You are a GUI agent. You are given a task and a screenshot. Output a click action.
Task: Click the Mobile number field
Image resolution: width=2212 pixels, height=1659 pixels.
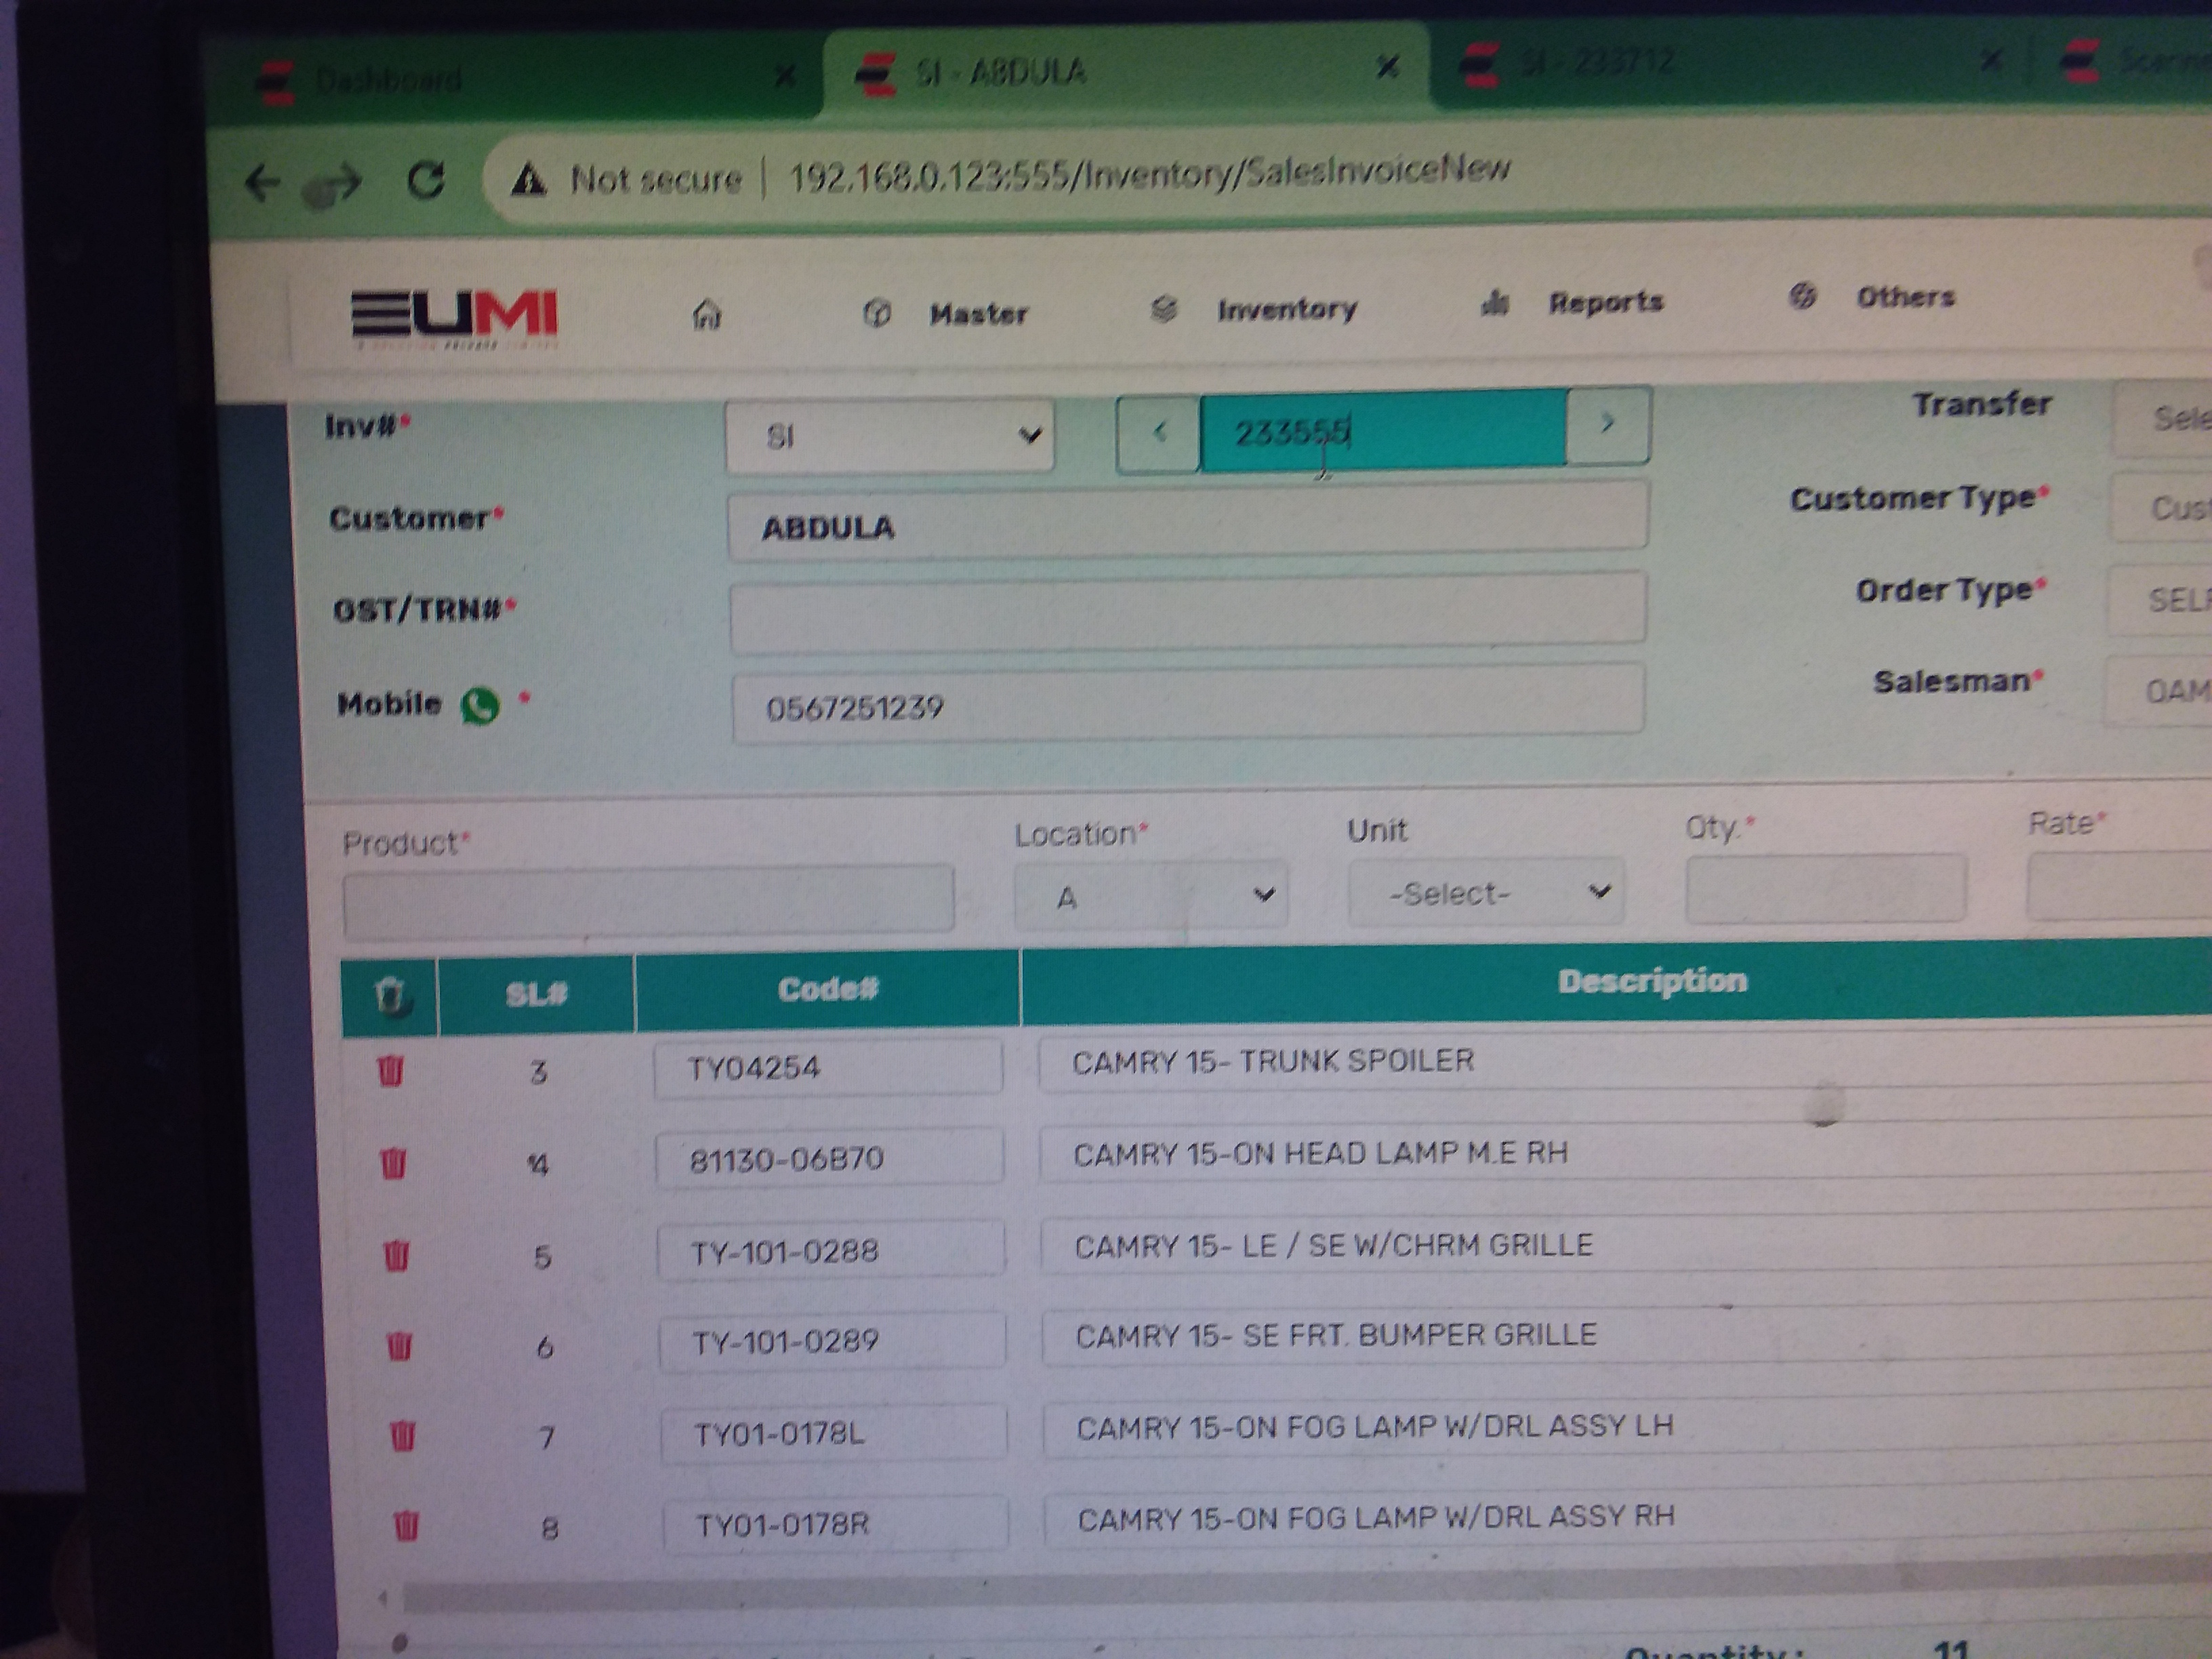point(1189,703)
